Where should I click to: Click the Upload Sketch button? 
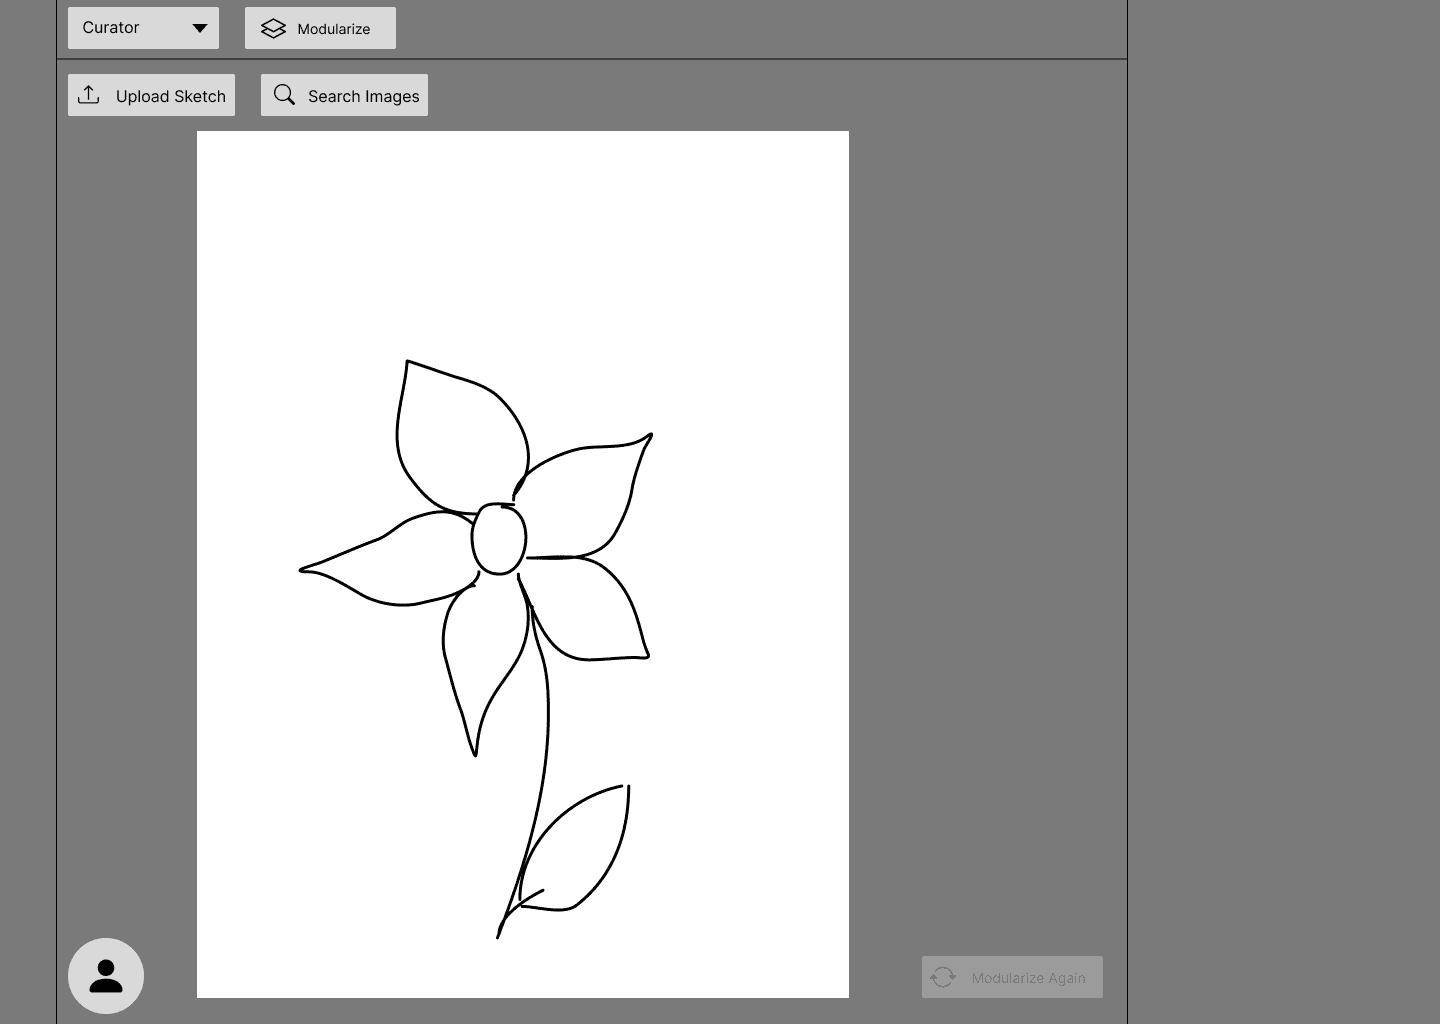(151, 95)
